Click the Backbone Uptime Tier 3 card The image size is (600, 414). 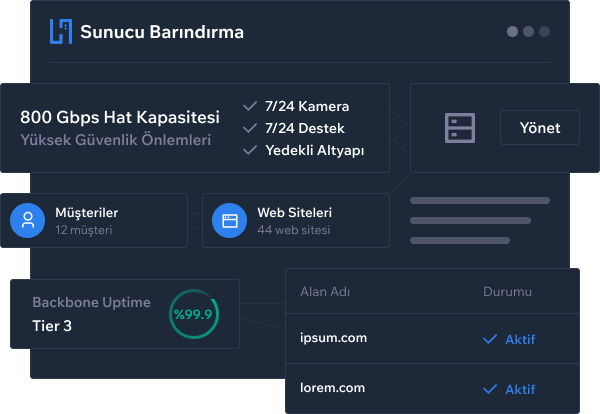125,314
